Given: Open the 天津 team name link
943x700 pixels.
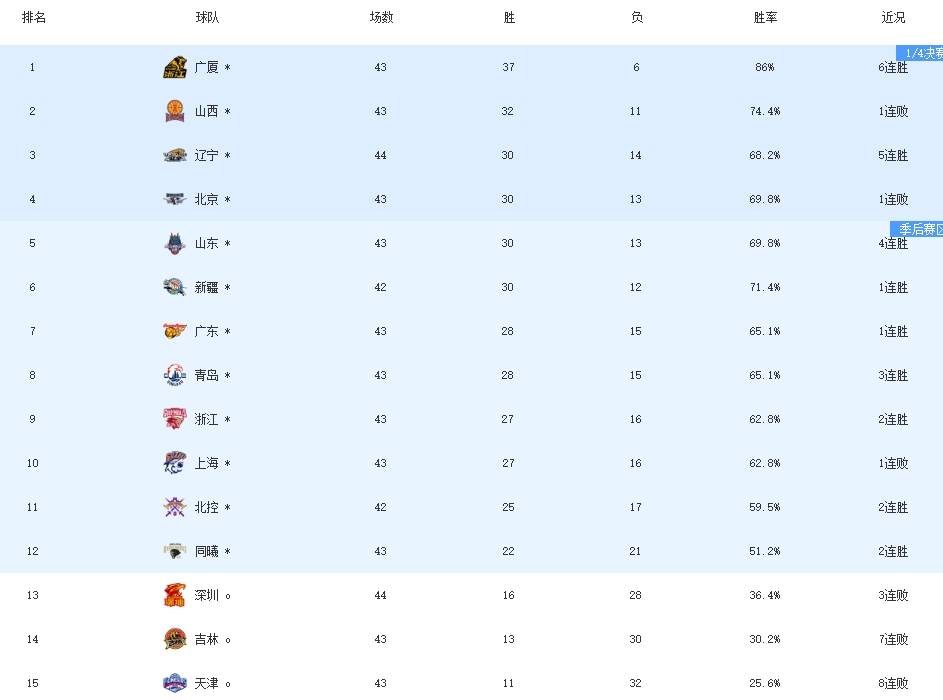Looking at the screenshot, I should [207, 684].
